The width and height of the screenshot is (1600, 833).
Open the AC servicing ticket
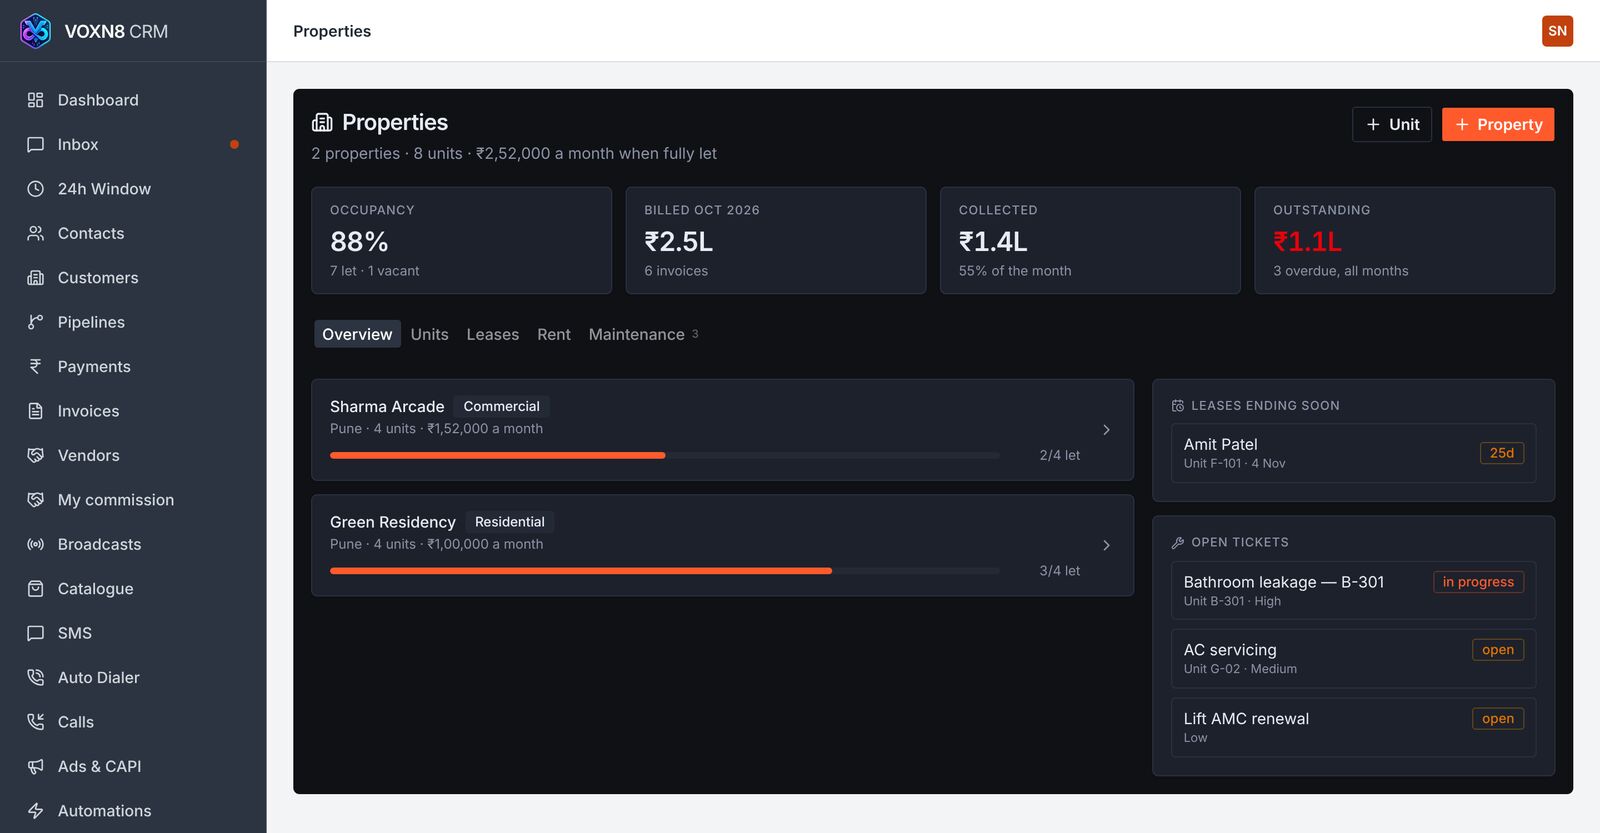pyautogui.click(x=1353, y=659)
